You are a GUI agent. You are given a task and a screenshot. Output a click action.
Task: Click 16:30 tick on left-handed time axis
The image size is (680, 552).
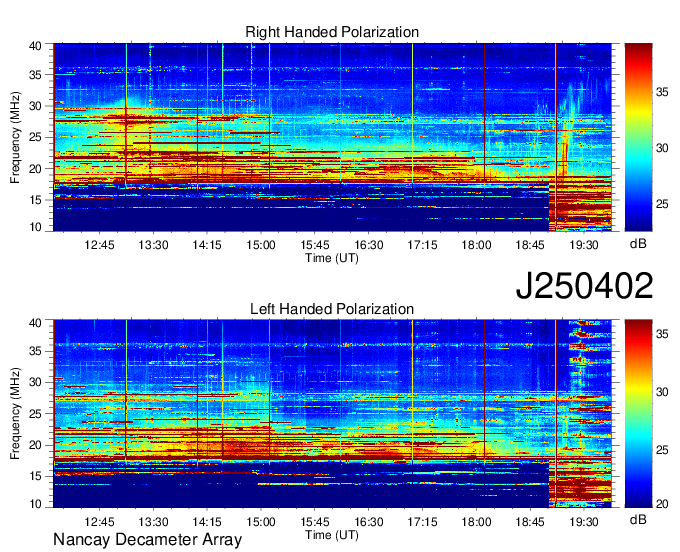[369, 522]
